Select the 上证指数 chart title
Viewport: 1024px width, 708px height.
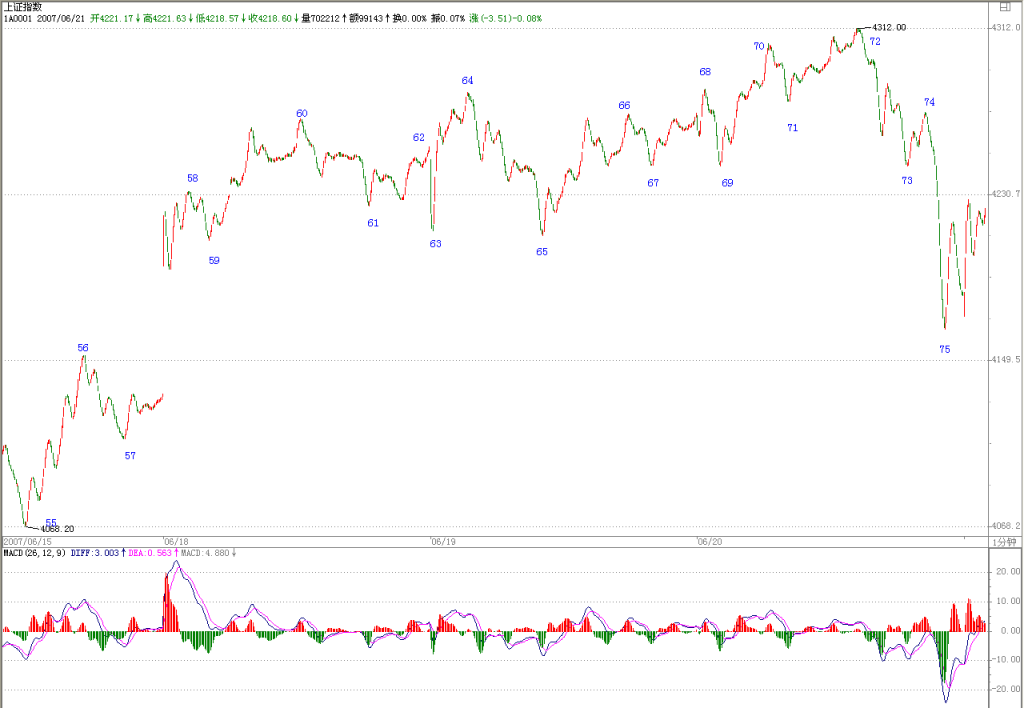23,7
